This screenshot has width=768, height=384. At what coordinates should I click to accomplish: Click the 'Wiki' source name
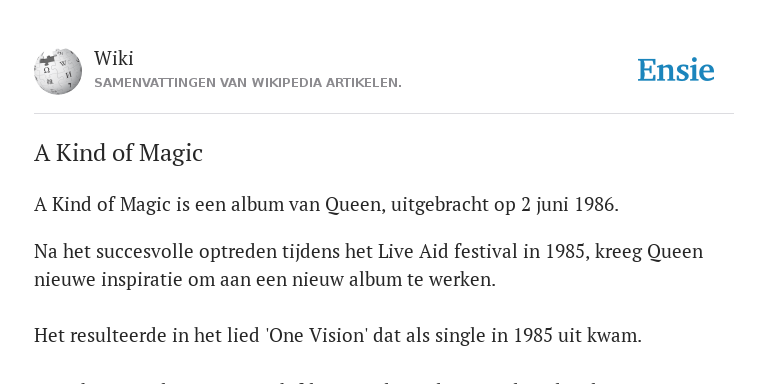tap(113, 58)
